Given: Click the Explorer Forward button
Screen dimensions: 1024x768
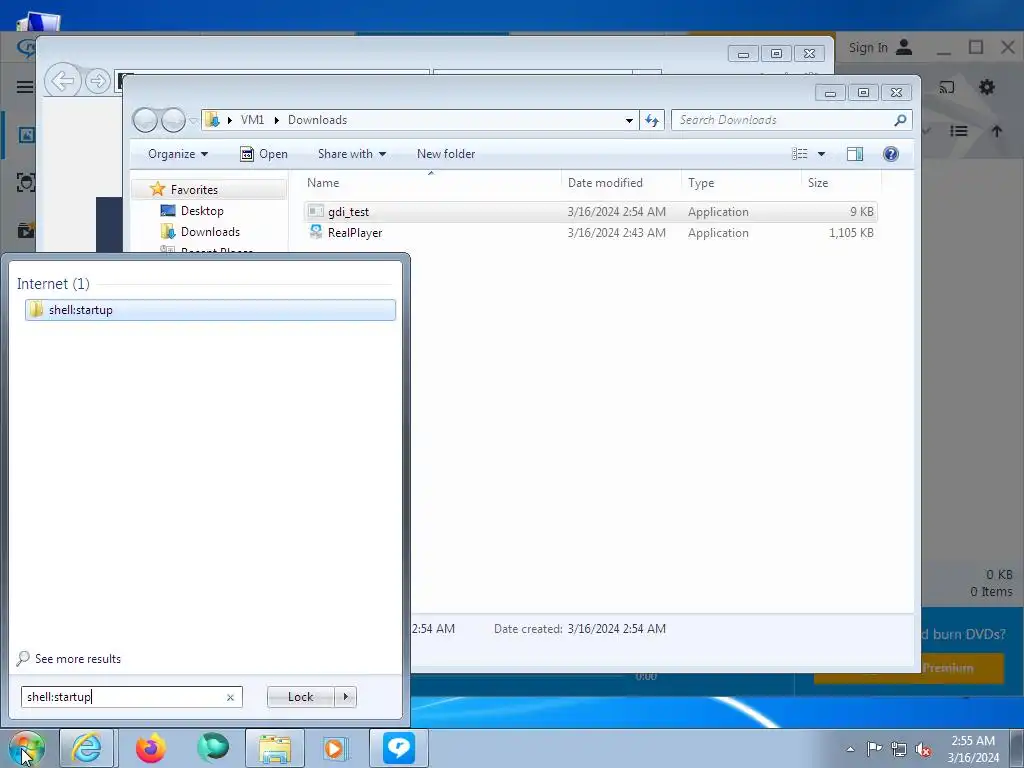Looking at the screenshot, I should click(x=174, y=120).
